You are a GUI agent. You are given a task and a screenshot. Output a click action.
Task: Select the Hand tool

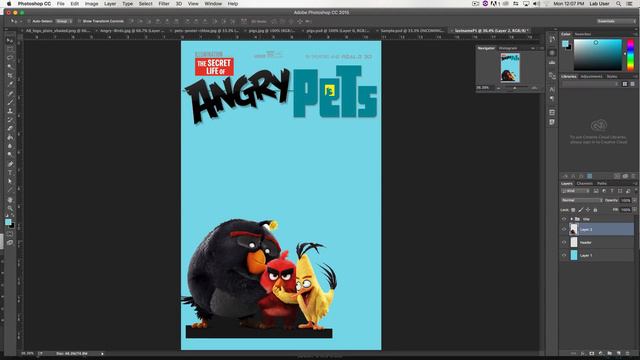tap(10, 200)
